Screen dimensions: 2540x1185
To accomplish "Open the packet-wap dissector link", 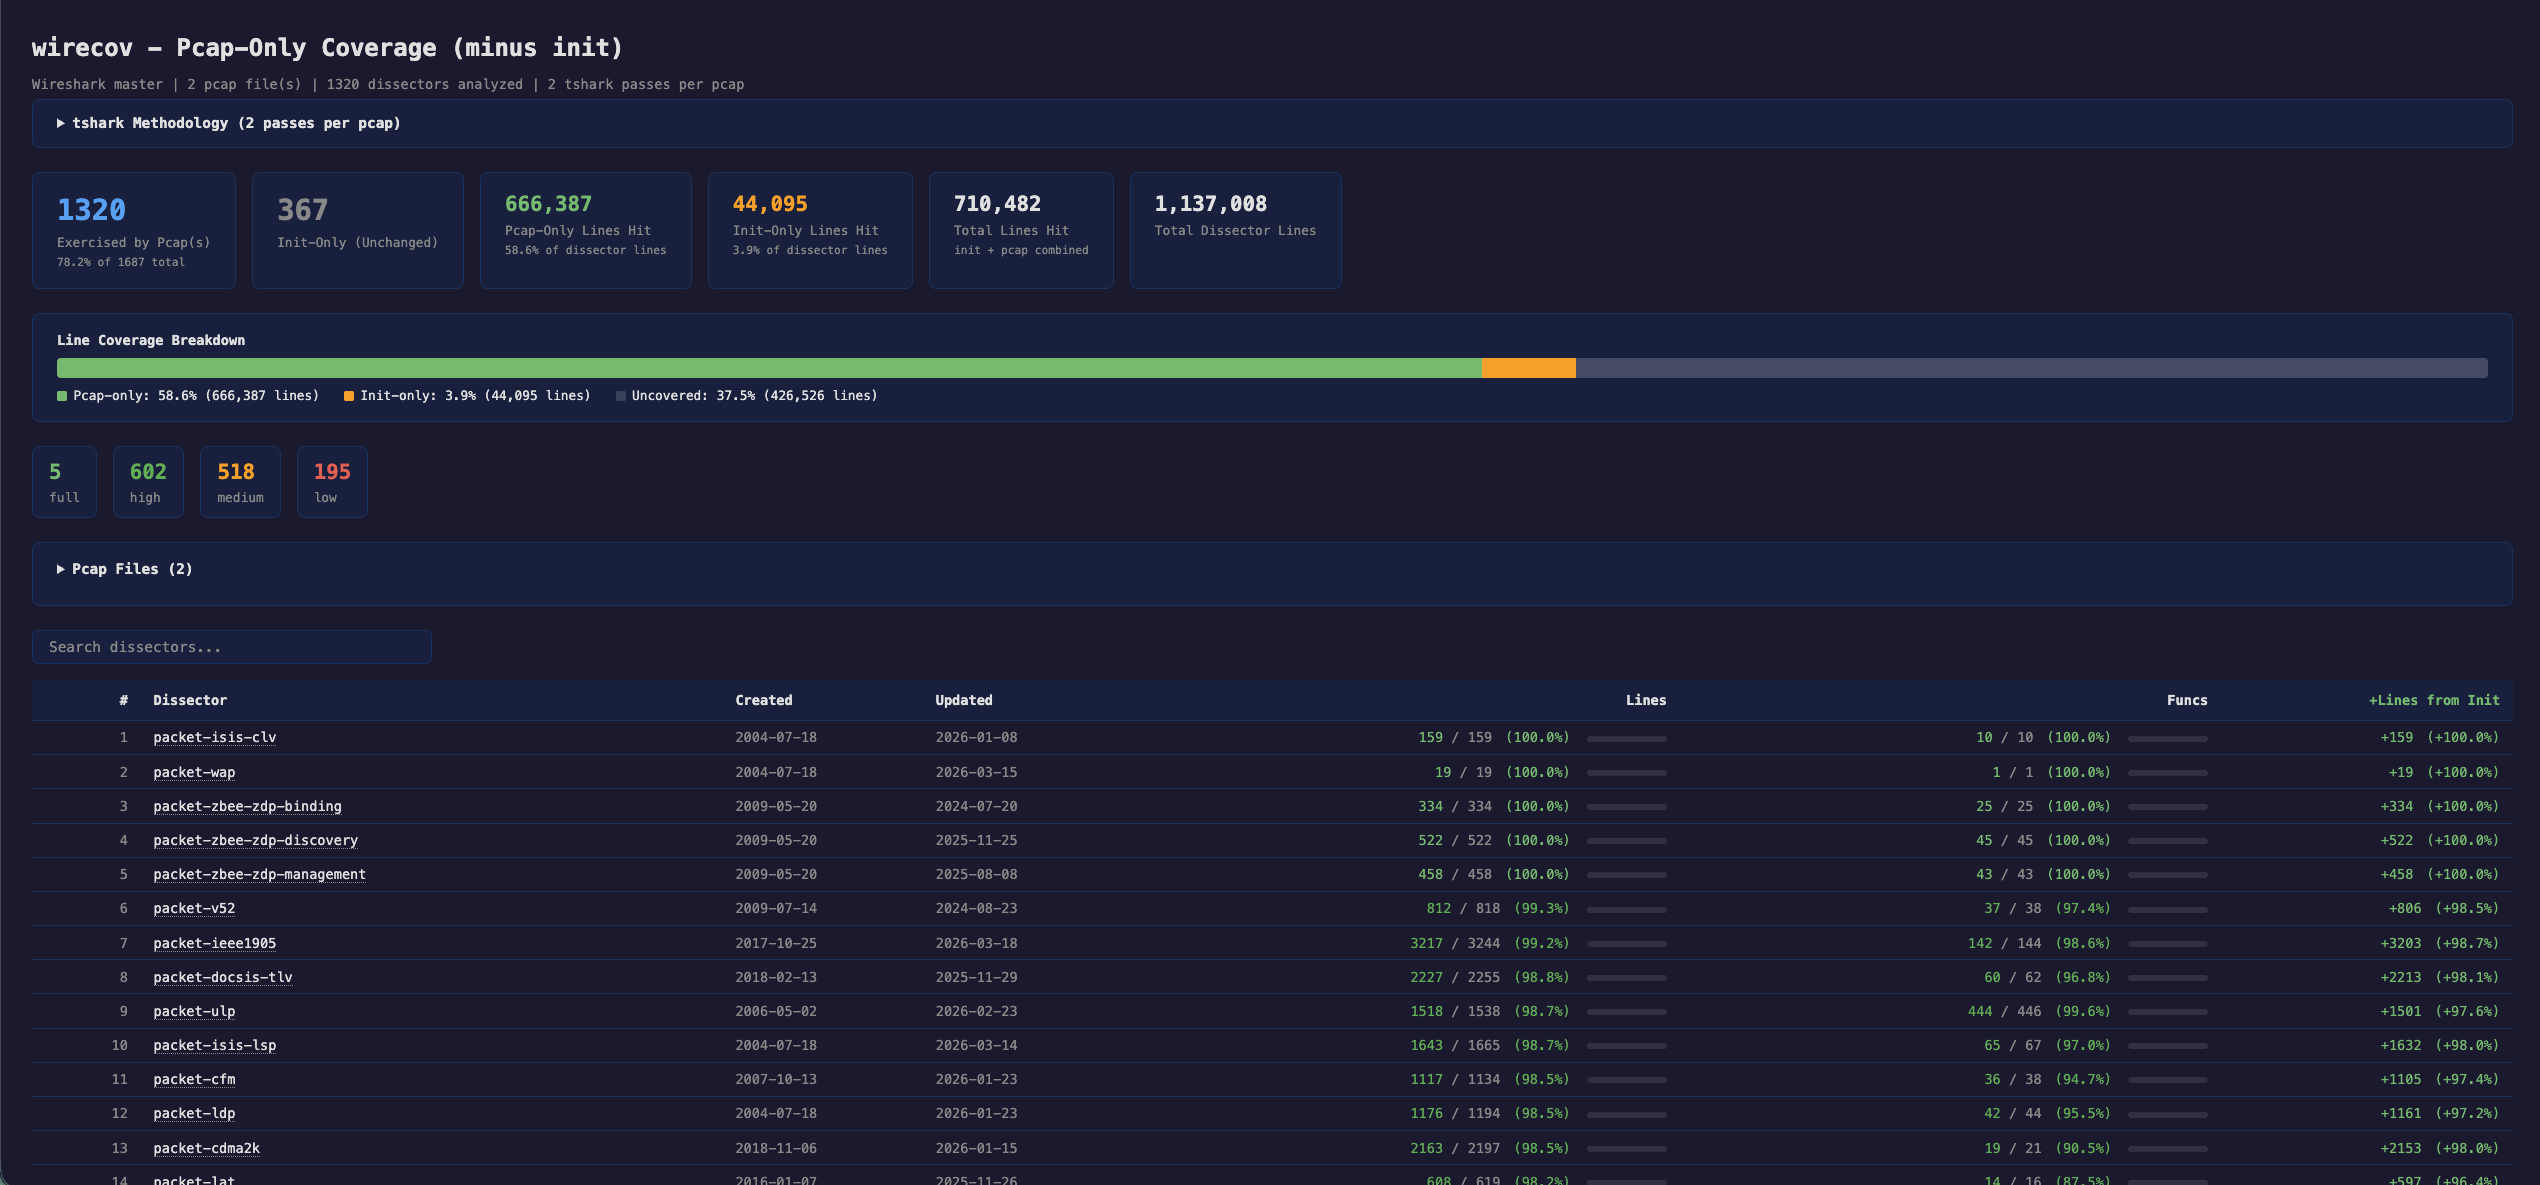I will pyautogui.click(x=194, y=772).
